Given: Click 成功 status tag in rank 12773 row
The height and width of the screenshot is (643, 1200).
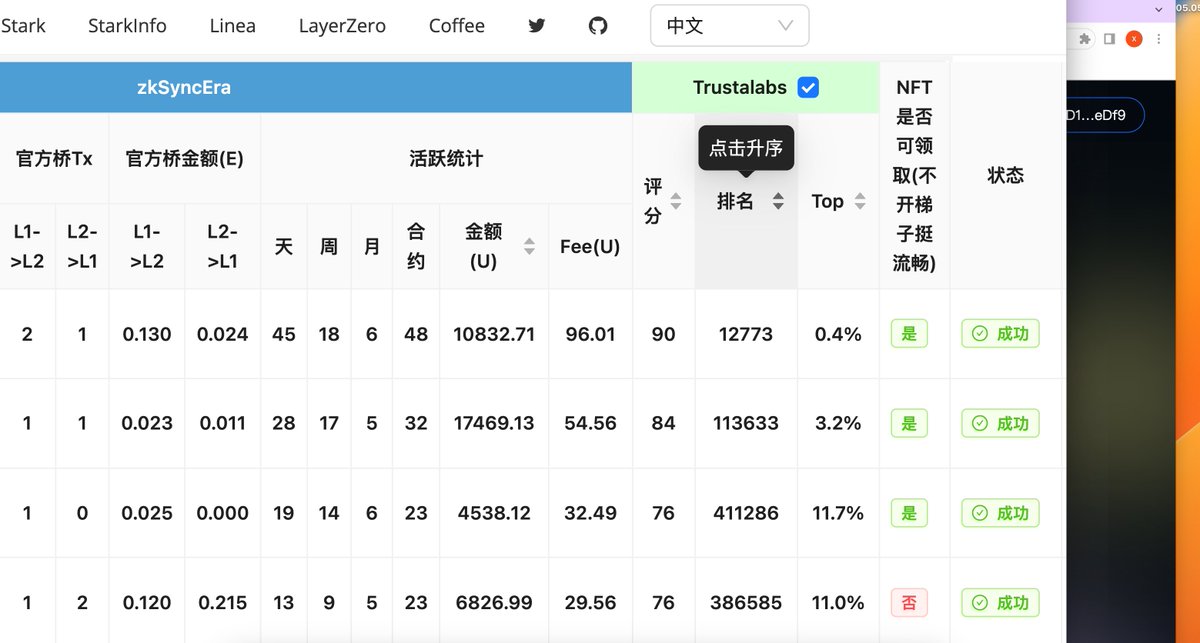Looking at the screenshot, I should (1000, 334).
